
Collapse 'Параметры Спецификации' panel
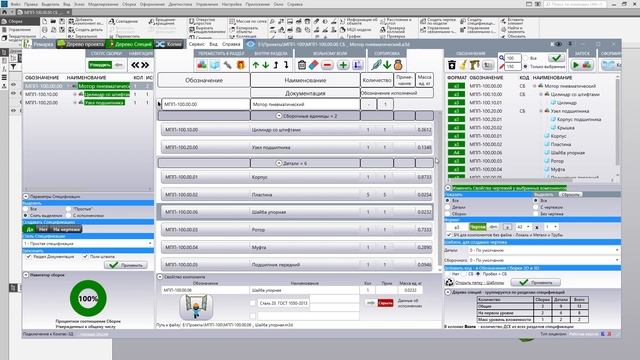pyautogui.click(x=25, y=196)
